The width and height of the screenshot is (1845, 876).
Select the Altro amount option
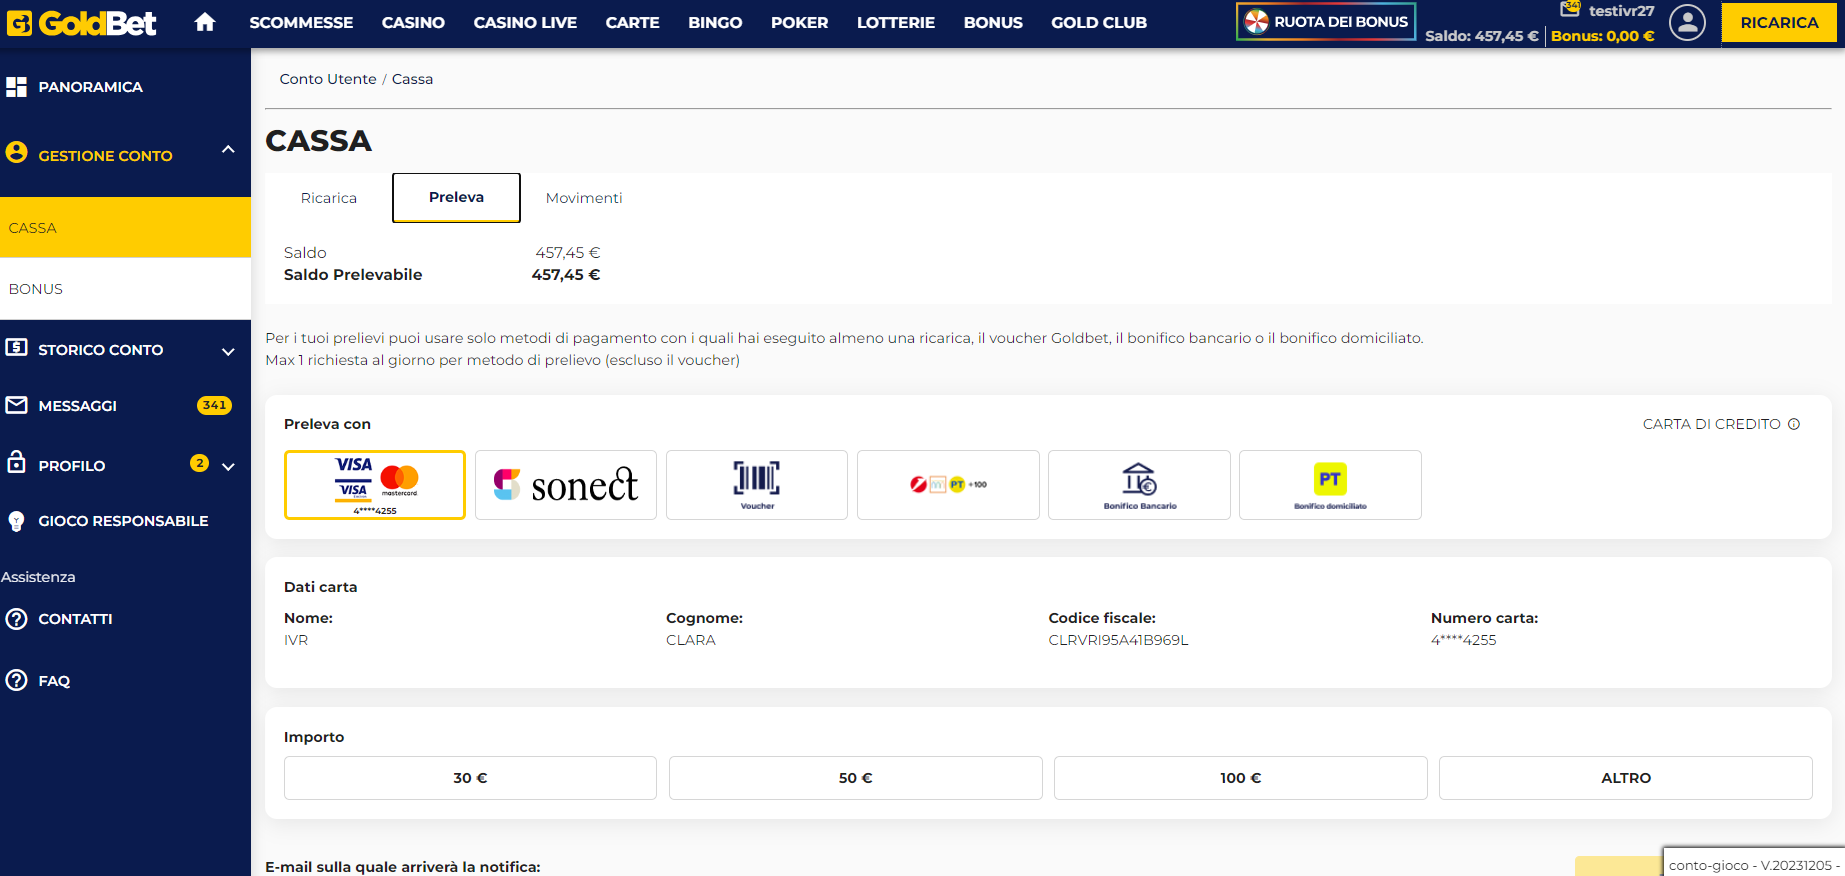click(x=1625, y=778)
